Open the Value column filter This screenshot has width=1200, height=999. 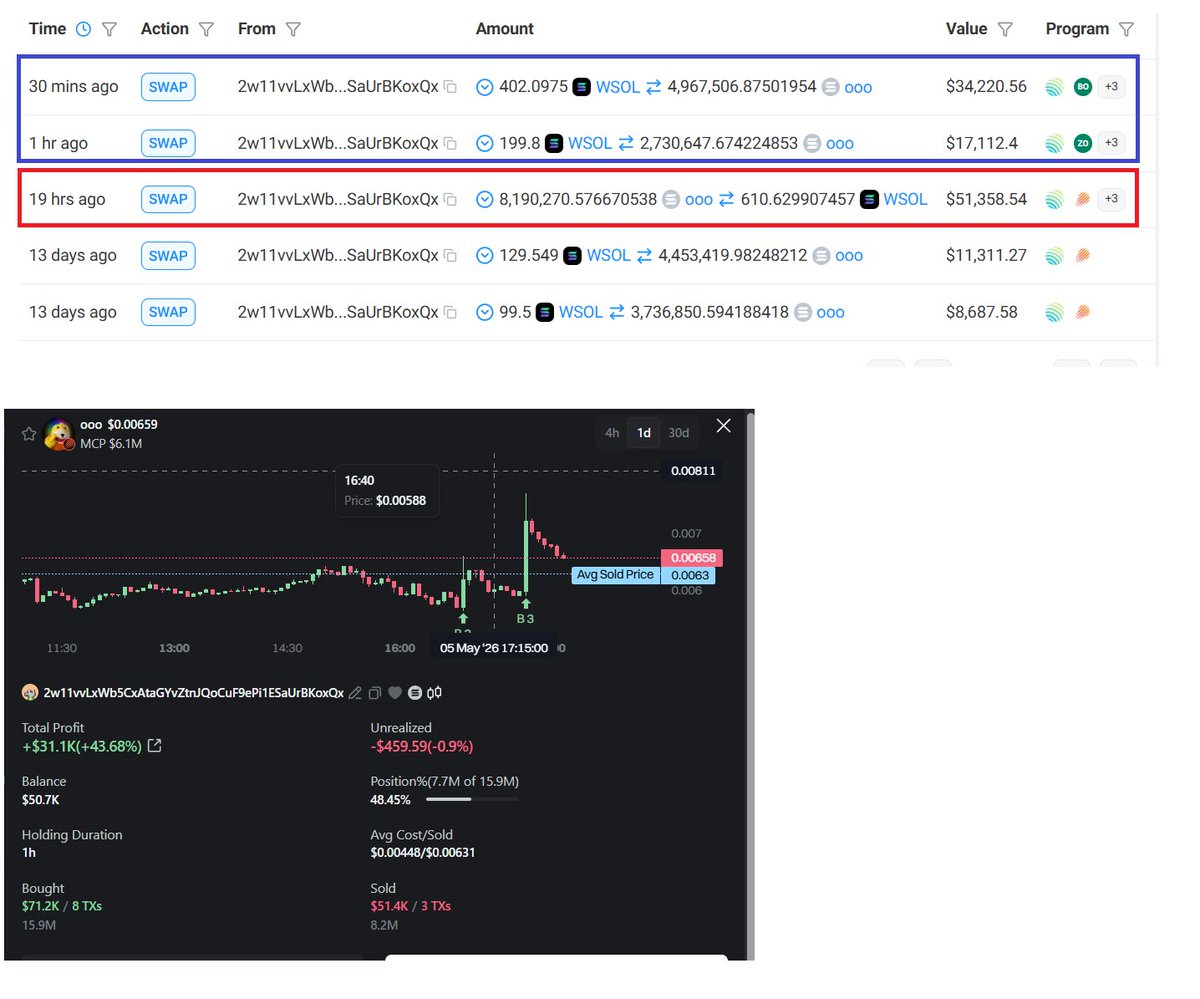[x=1006, y=29]
